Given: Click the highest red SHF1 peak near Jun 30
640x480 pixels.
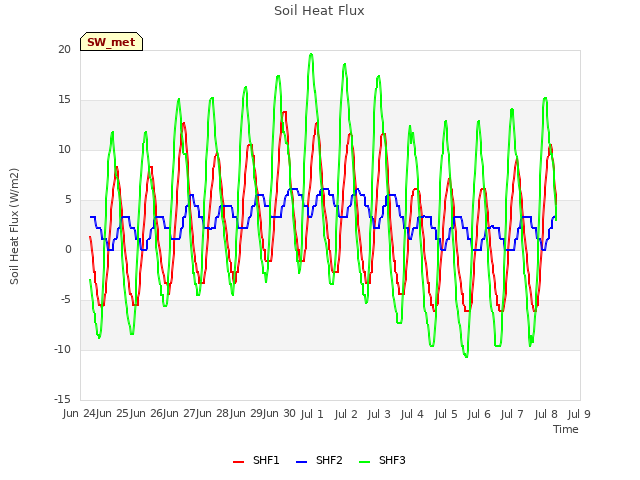Looking at the screenshot, I should coord(284,112).
